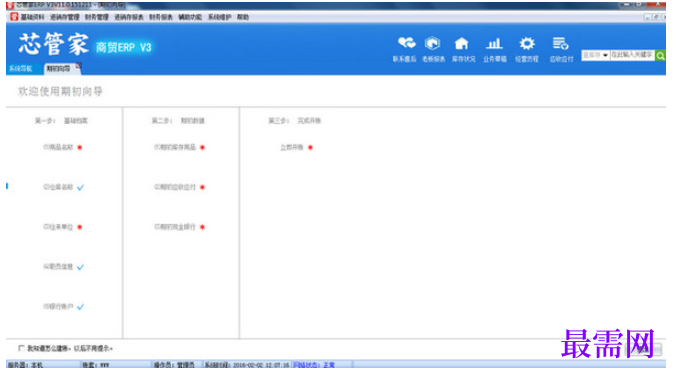Click the 服务器 status bar entry
The width and height of the screenshot is (673, 375).
[x=25, y=365]
